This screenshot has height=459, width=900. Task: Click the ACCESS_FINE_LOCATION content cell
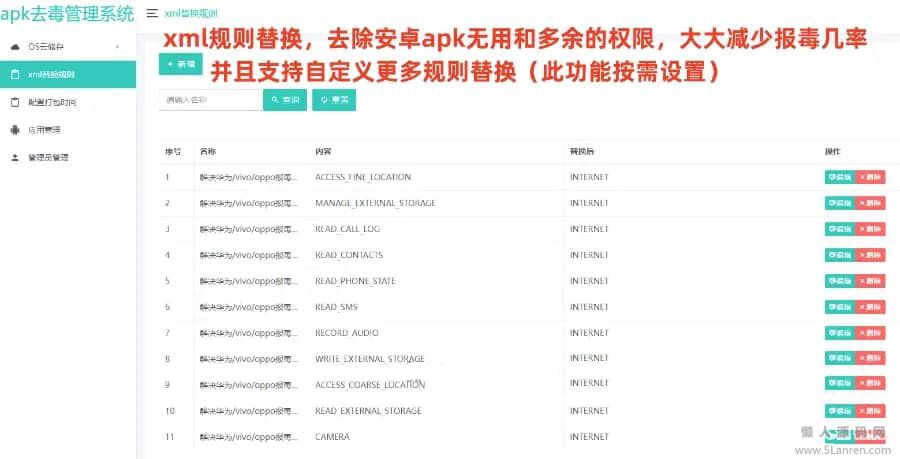click(363, 177)
